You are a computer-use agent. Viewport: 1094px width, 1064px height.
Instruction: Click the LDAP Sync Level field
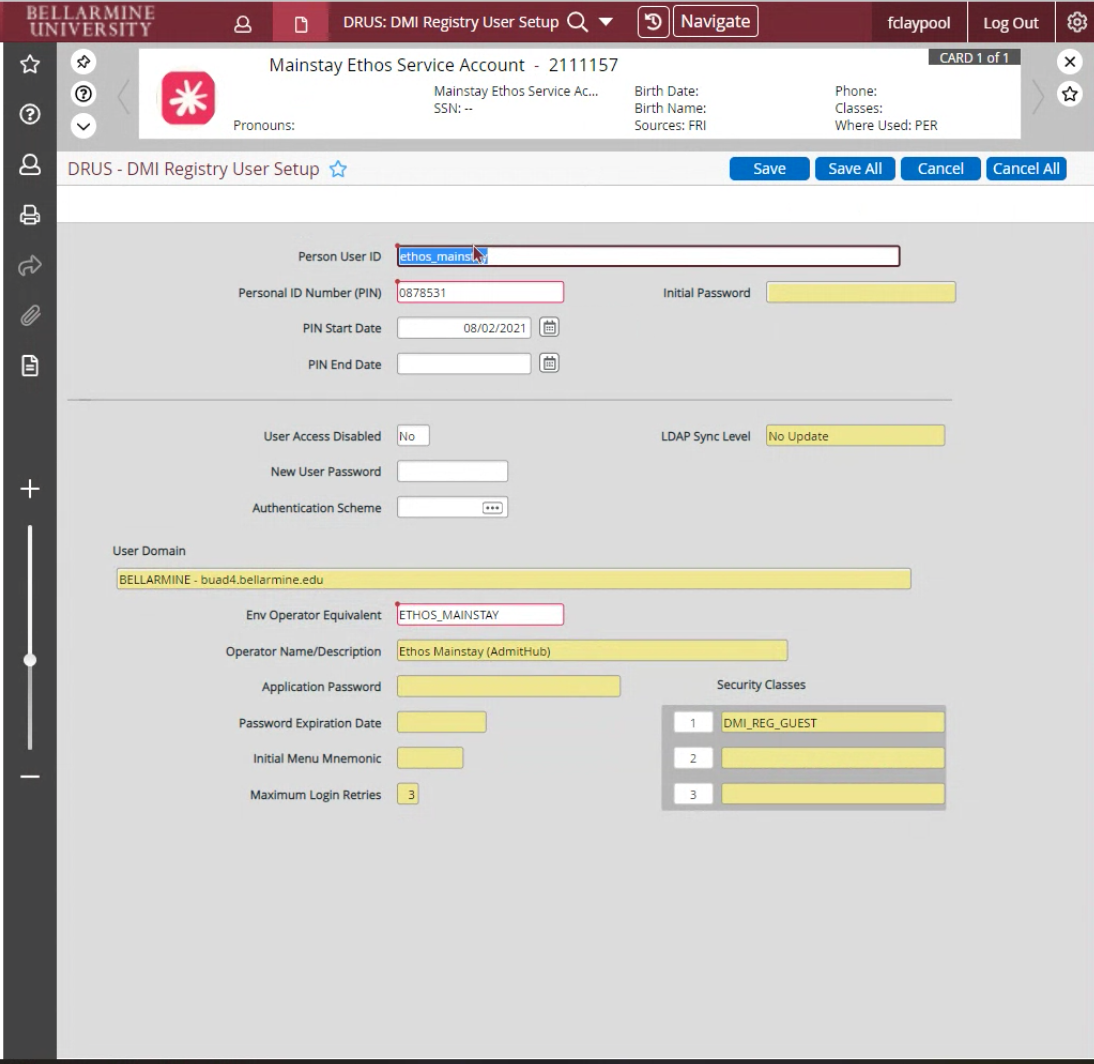click(x=855, y=436)
